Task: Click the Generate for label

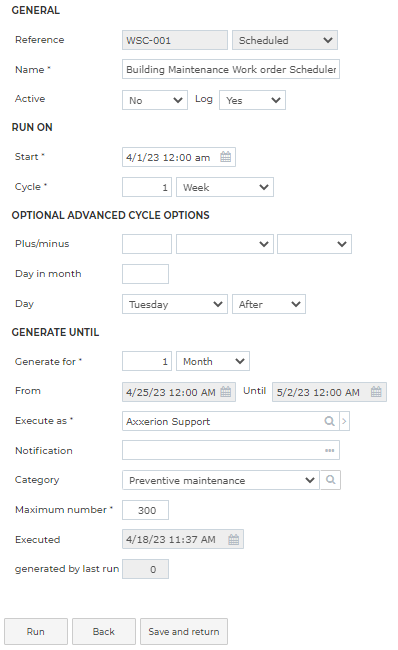Action: point(49,361)
